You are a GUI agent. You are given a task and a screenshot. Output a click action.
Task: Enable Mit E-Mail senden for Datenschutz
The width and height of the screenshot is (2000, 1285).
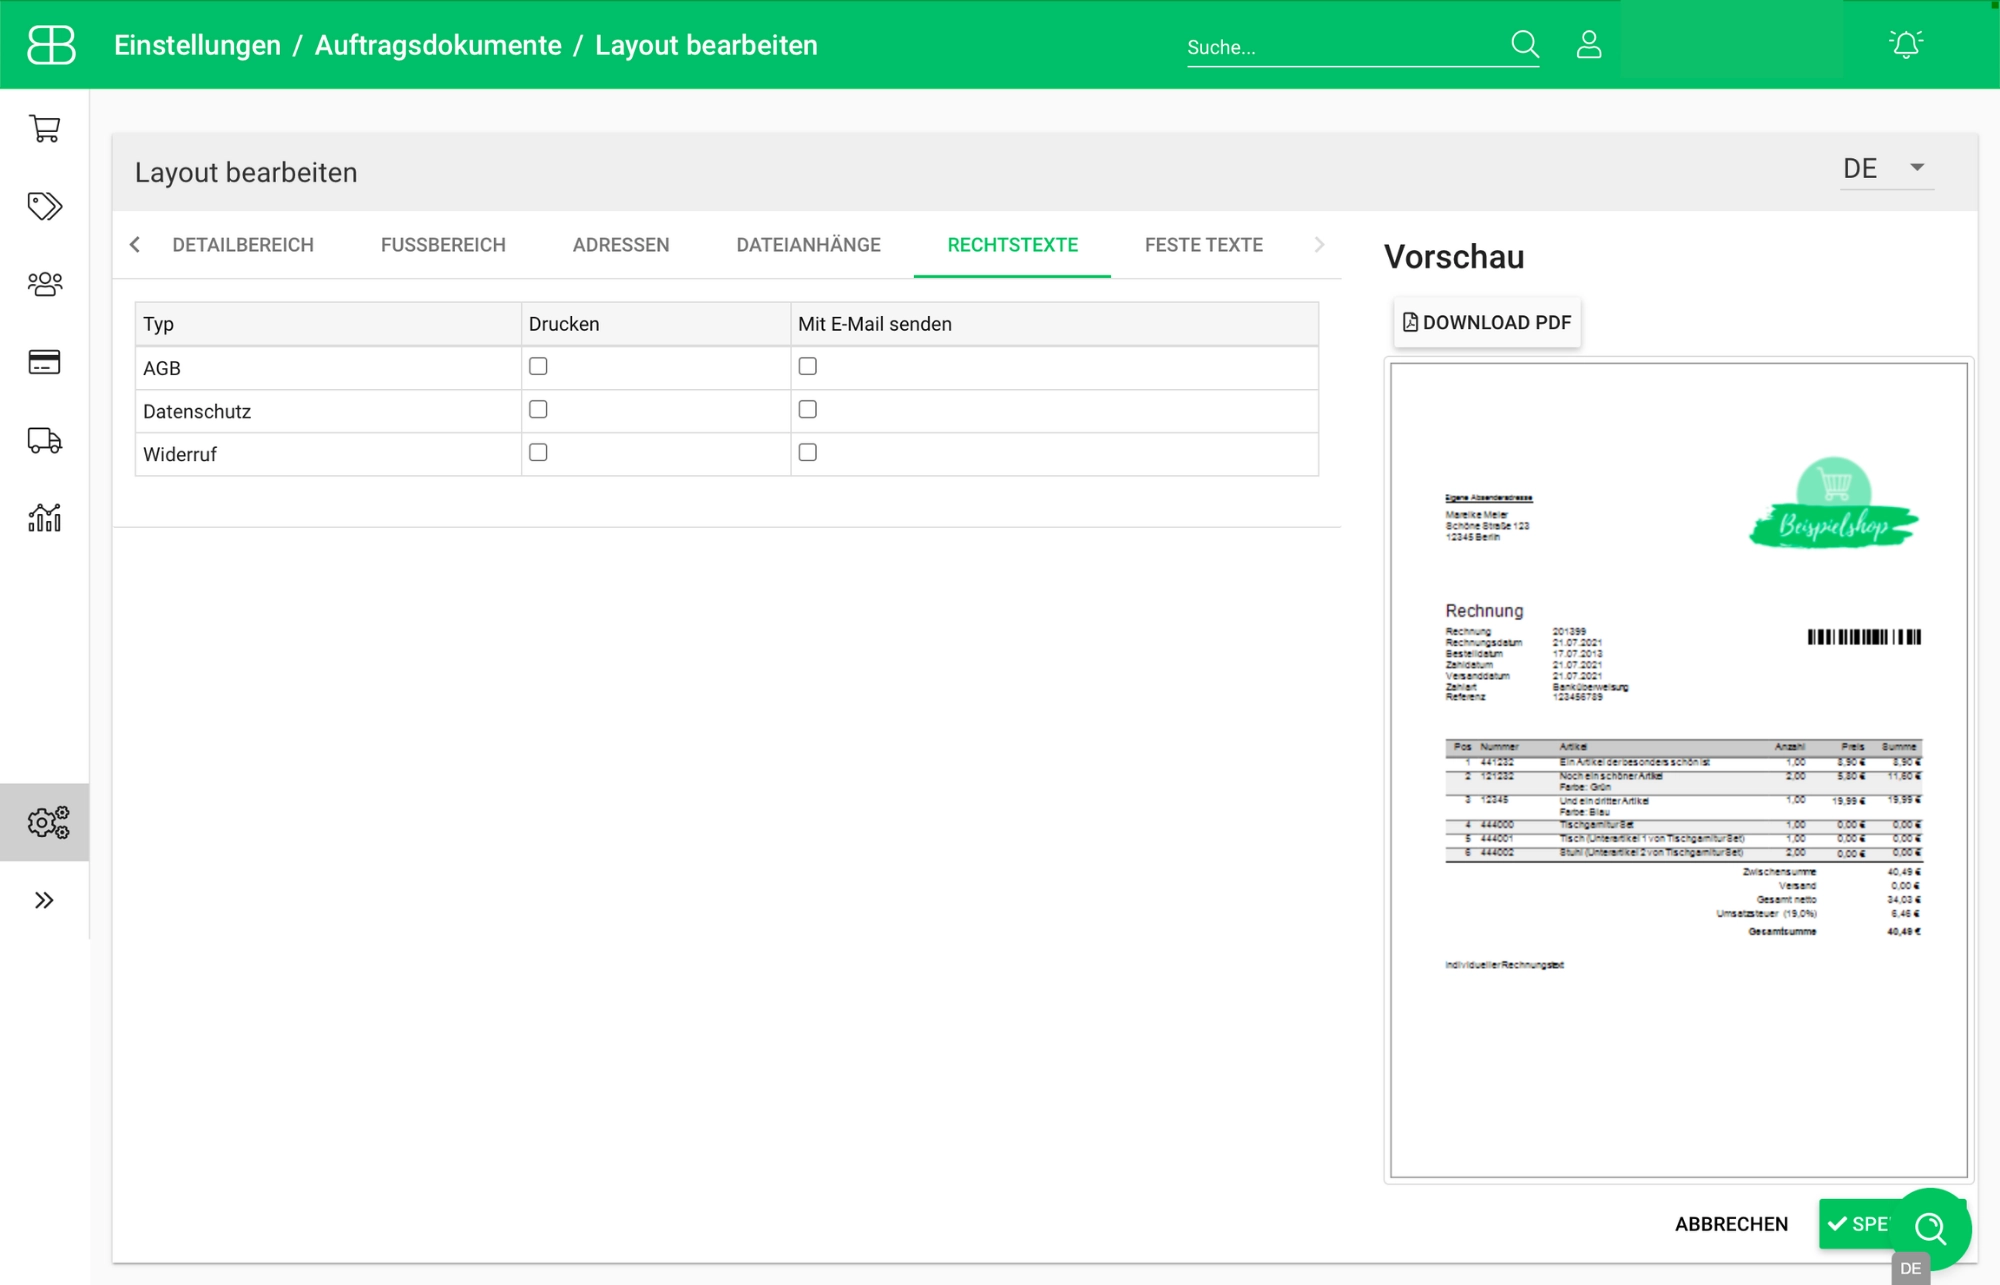coord(808,409)
